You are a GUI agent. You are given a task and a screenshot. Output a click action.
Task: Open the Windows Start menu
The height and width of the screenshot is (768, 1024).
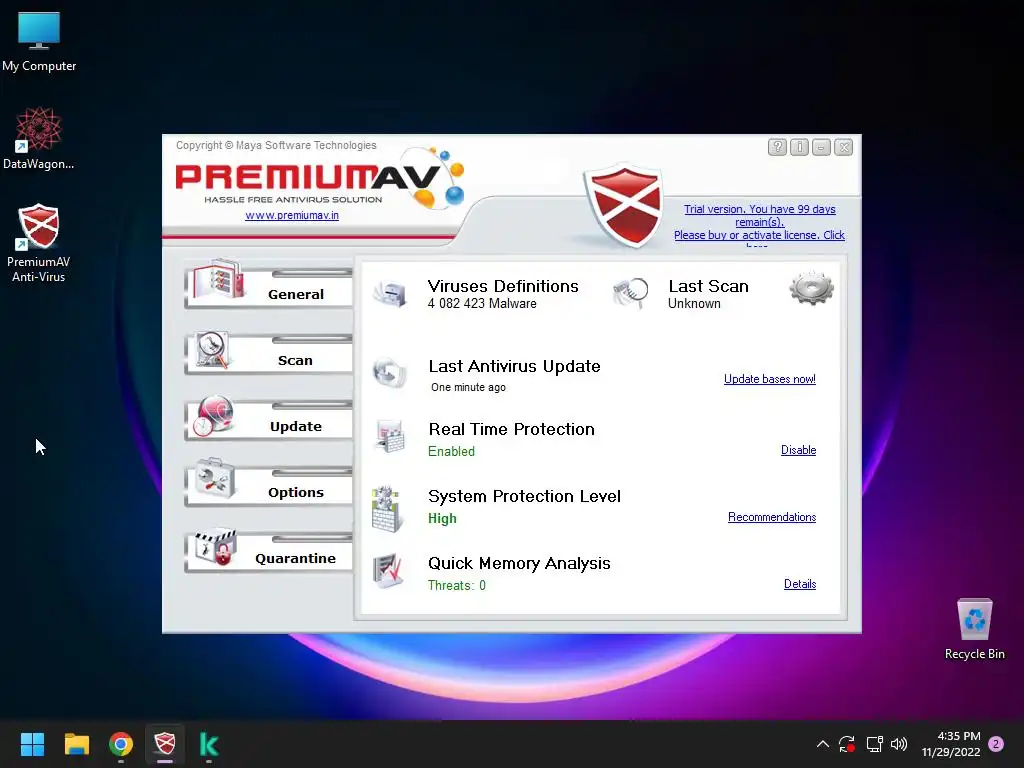(32, 744)
